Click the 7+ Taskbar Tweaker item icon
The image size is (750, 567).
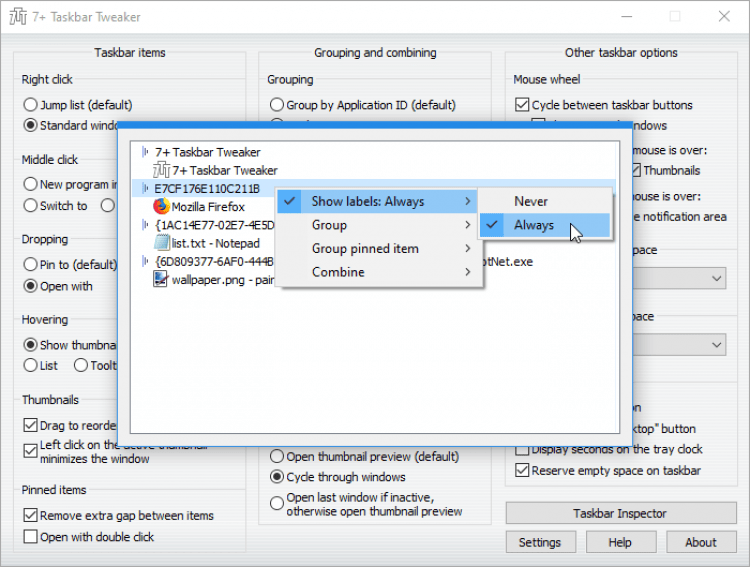pyautogui.click(x=162, y=171)
